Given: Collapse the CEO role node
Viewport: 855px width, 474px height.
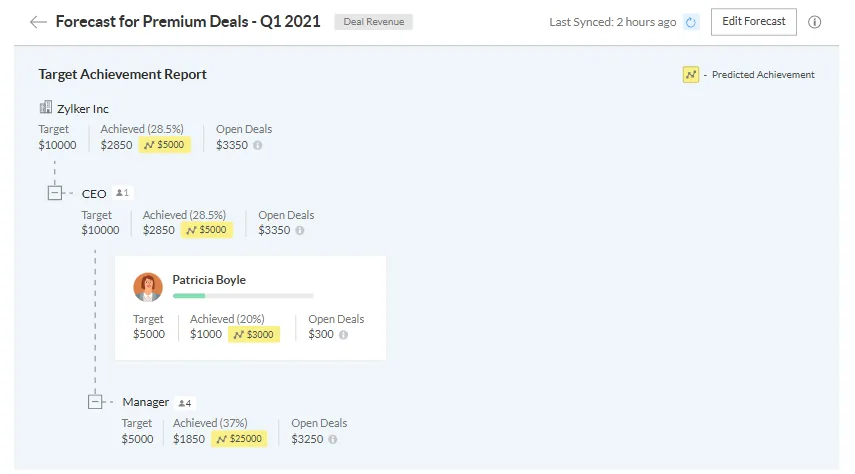Looking at the screenshot, I should [55, 193].
